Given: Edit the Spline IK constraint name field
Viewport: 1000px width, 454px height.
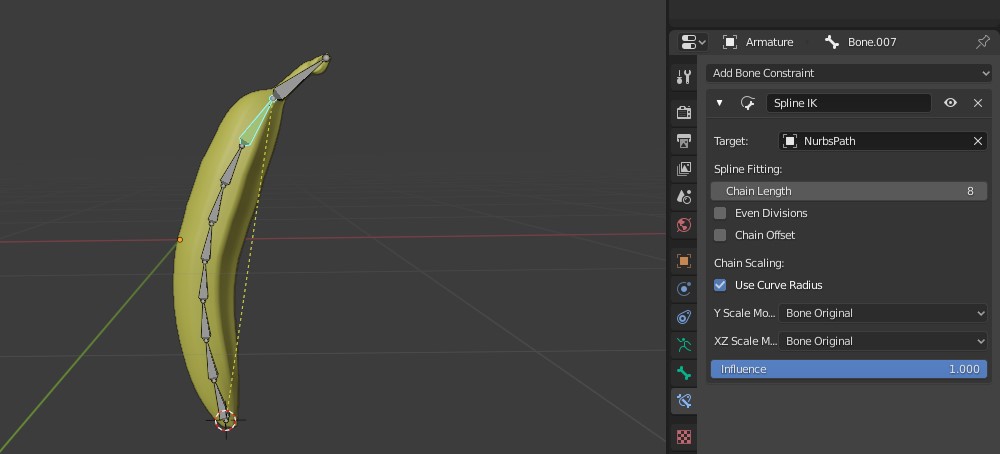Looking at the screenshot, I should (x=849, y=103).
